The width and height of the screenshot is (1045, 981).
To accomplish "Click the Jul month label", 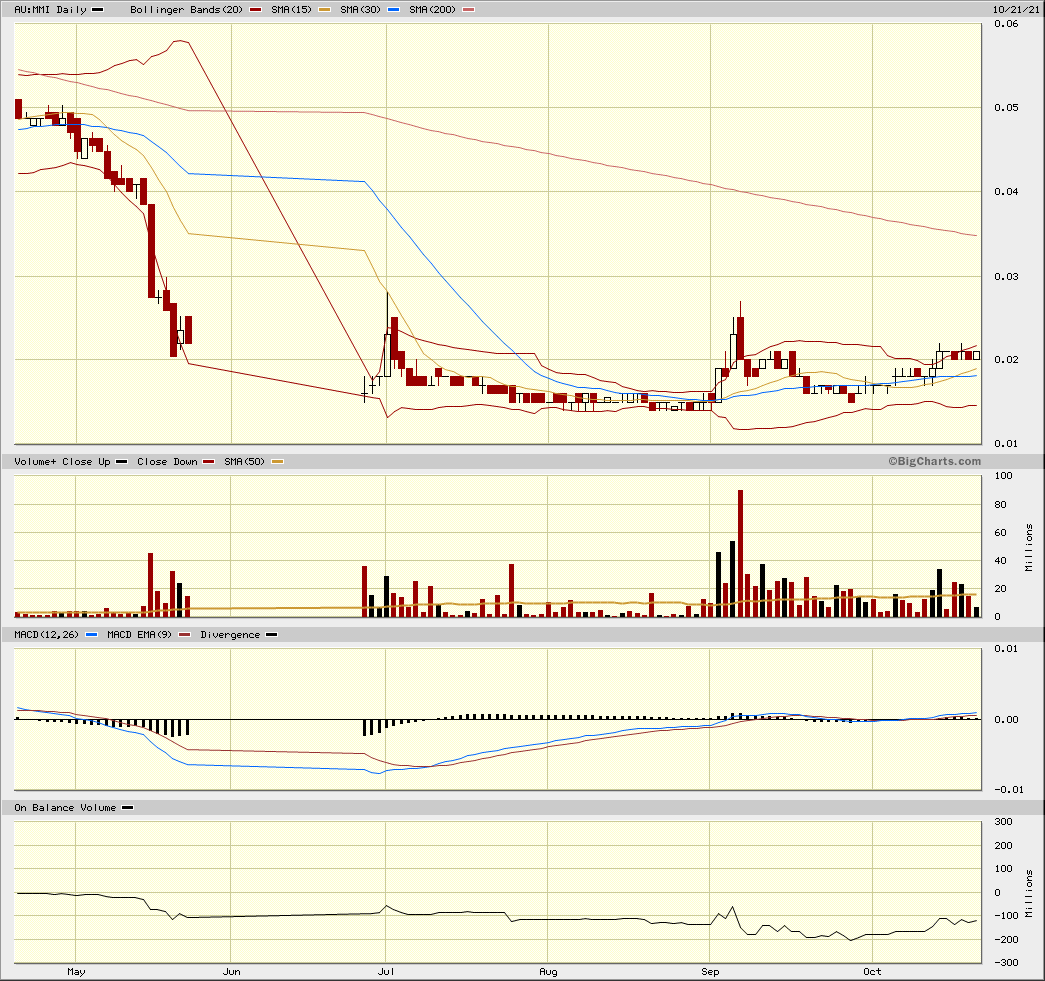I will tap(386, 972).
